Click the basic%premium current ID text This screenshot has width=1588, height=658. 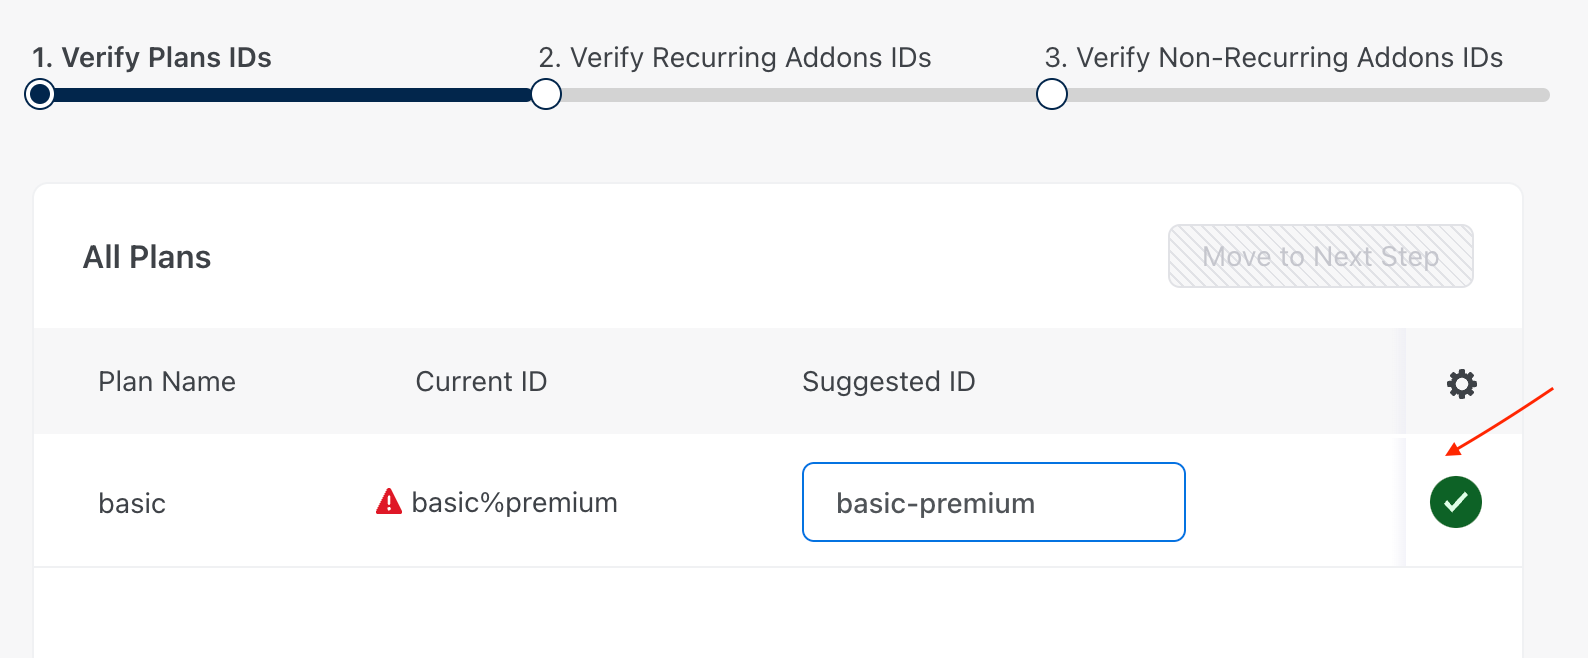tap(514, 503)
